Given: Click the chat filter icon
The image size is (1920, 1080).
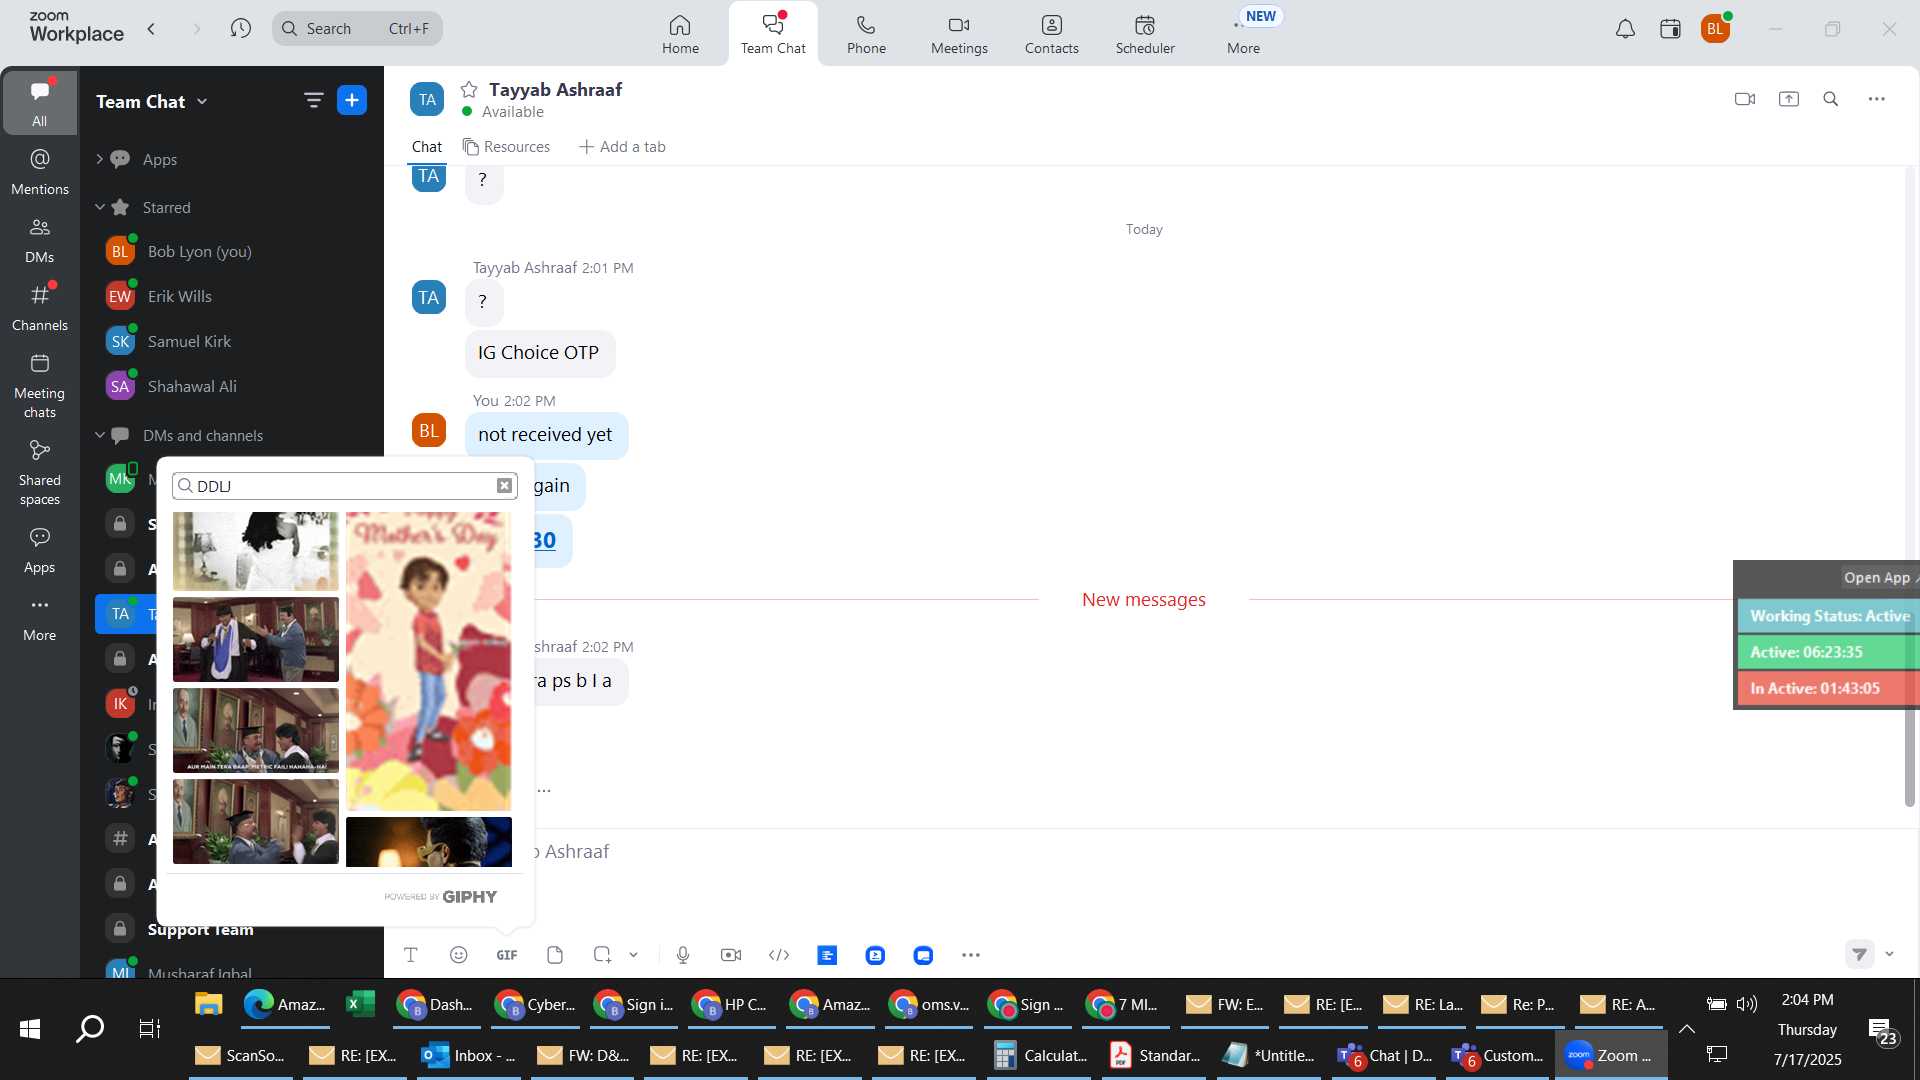Looking at the screenshot, I should click(x=313, y=100).
